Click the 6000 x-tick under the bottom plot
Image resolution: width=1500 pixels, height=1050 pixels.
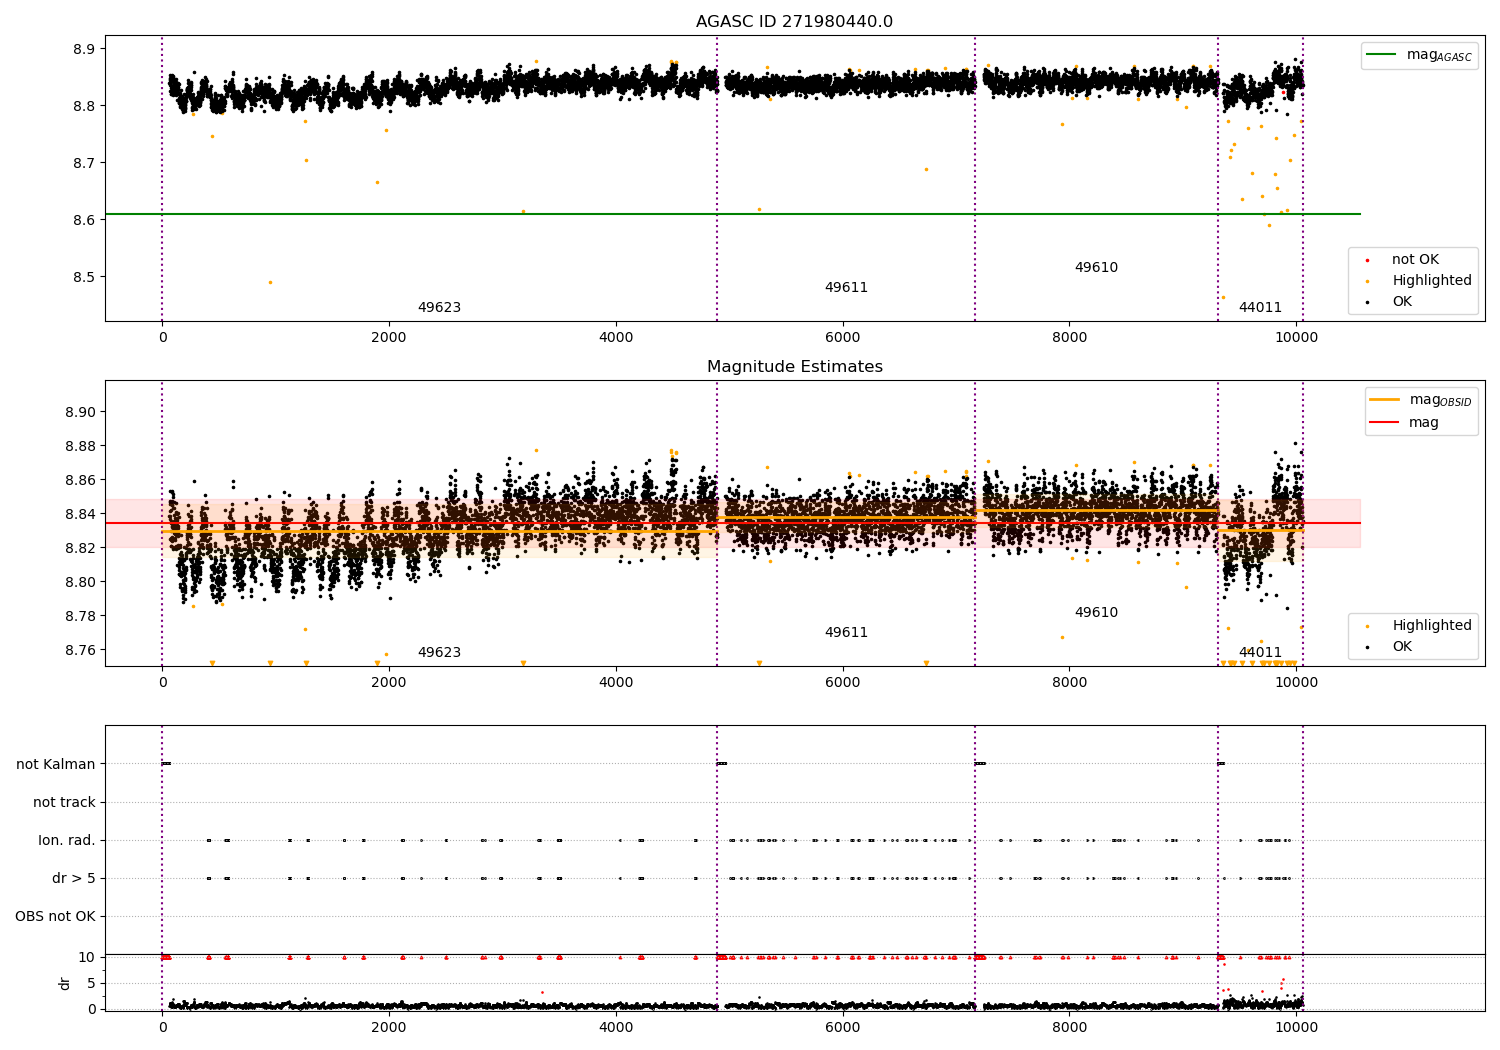click(x=843, y=1027)
